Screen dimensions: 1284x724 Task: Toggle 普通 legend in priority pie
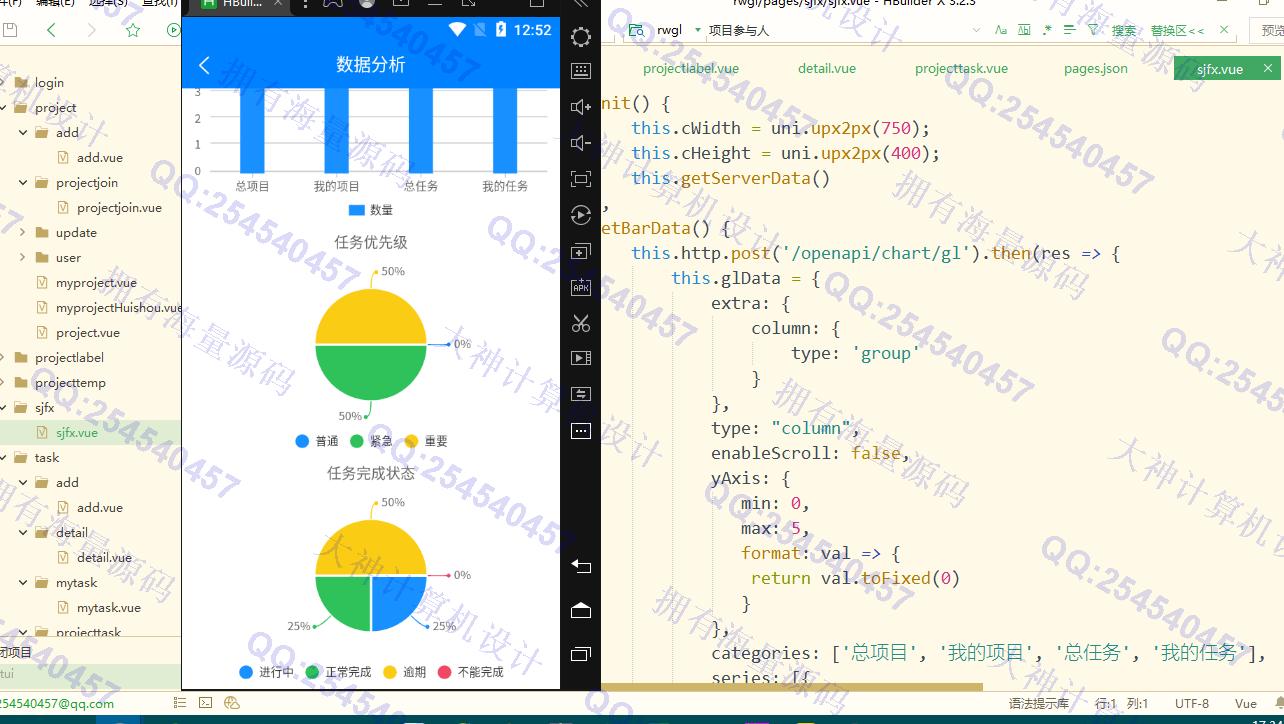pyautogui.click(x=317, y=441)
